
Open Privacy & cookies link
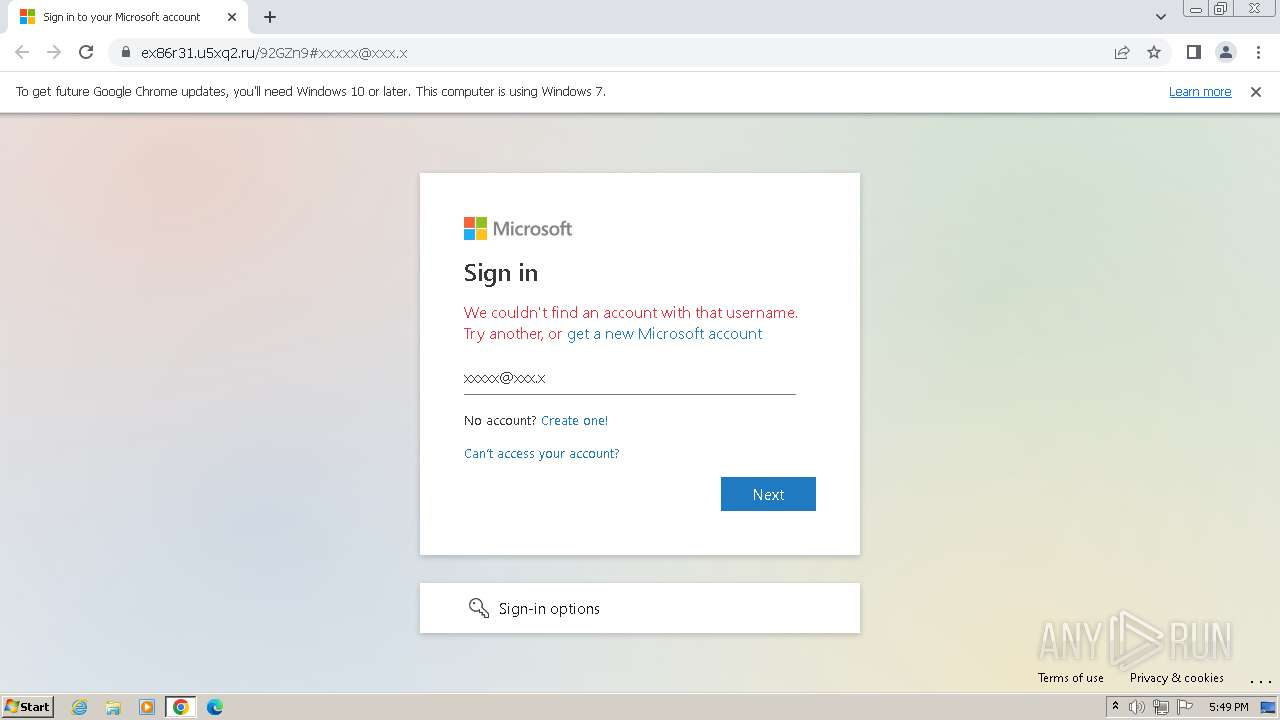pyautogui.click(x=1177, y=678)
